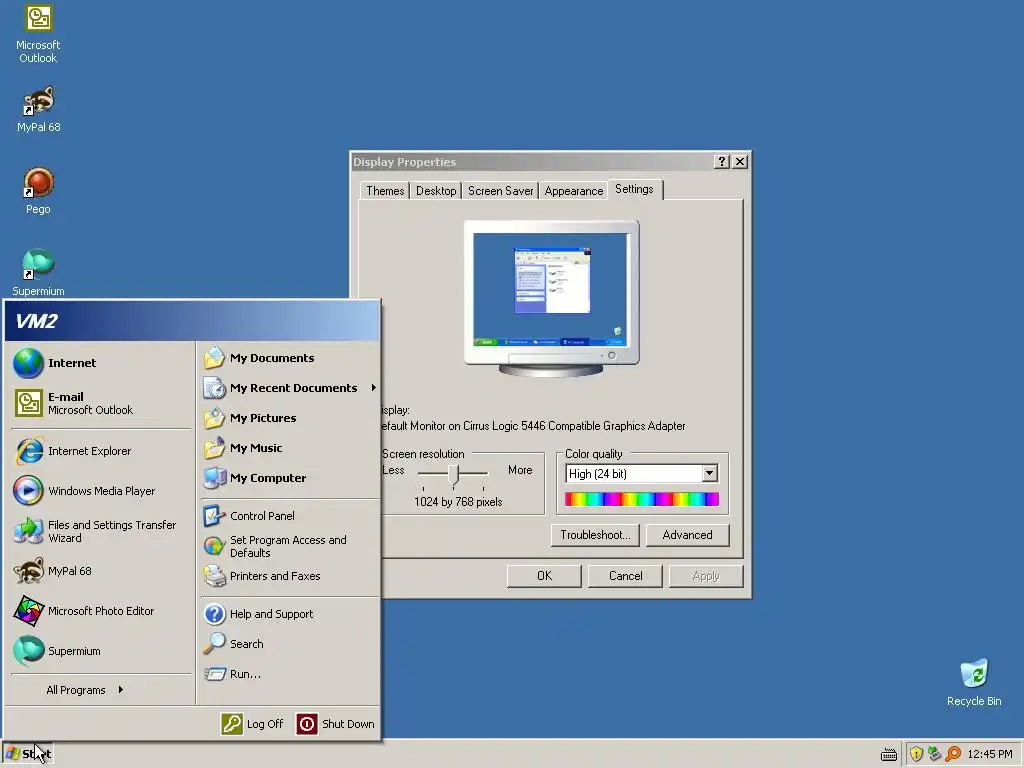Viewport: 1024px width, 768px height.
Task: Select the Recycle Bin desktop icon
Action: (x=974, y=682)
